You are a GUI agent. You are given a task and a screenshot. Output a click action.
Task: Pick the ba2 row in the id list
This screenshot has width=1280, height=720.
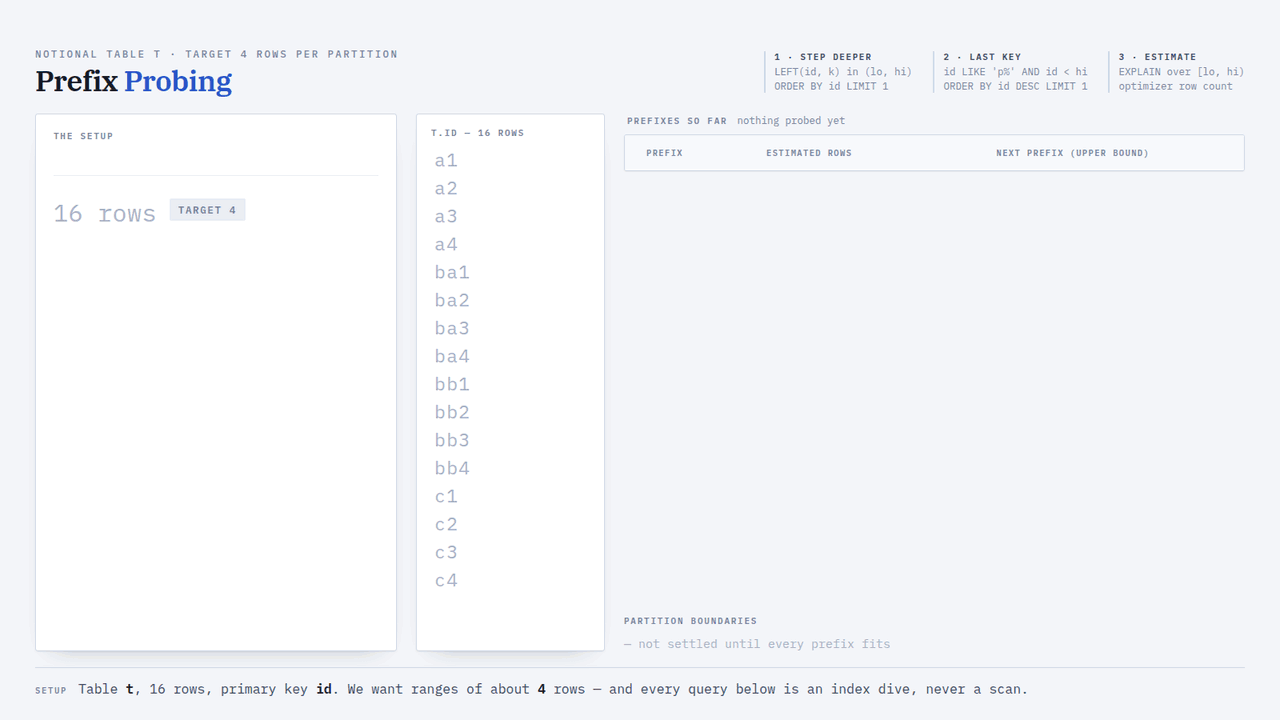click(452, 300)
